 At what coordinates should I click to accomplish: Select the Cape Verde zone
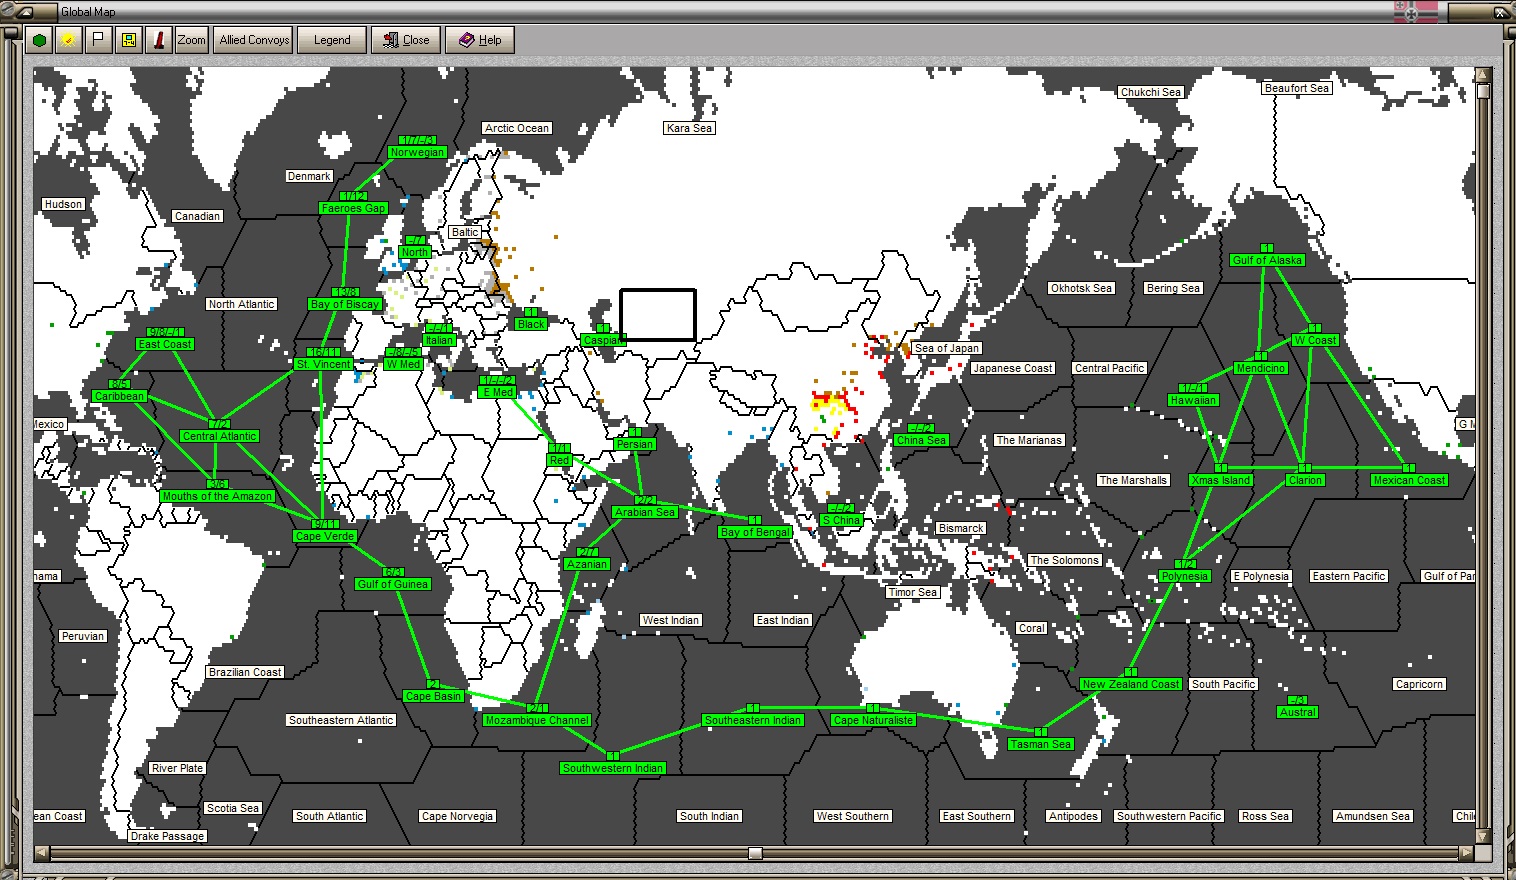click(x=325, y=536)
